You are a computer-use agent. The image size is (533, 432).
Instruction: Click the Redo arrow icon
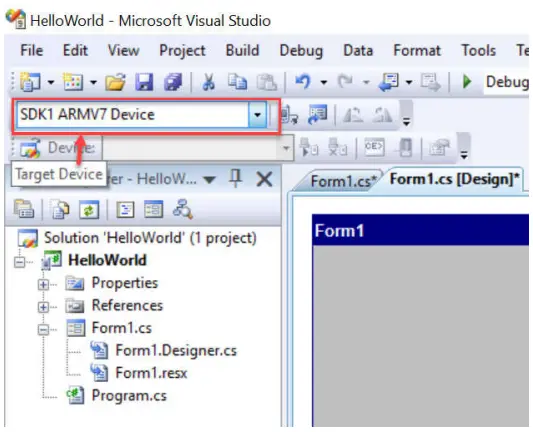[345, 82]
